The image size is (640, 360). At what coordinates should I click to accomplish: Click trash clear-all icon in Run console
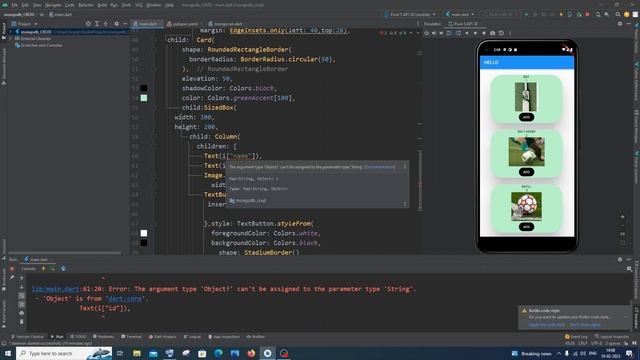coord(22,322)
